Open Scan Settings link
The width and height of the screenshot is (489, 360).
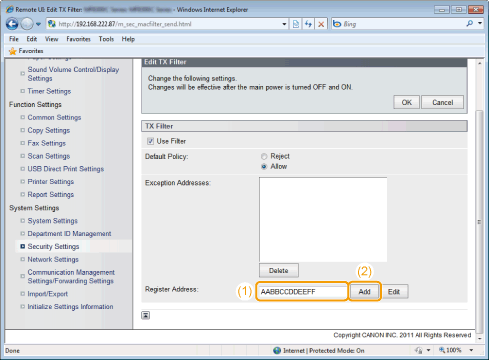click(49, 156)
